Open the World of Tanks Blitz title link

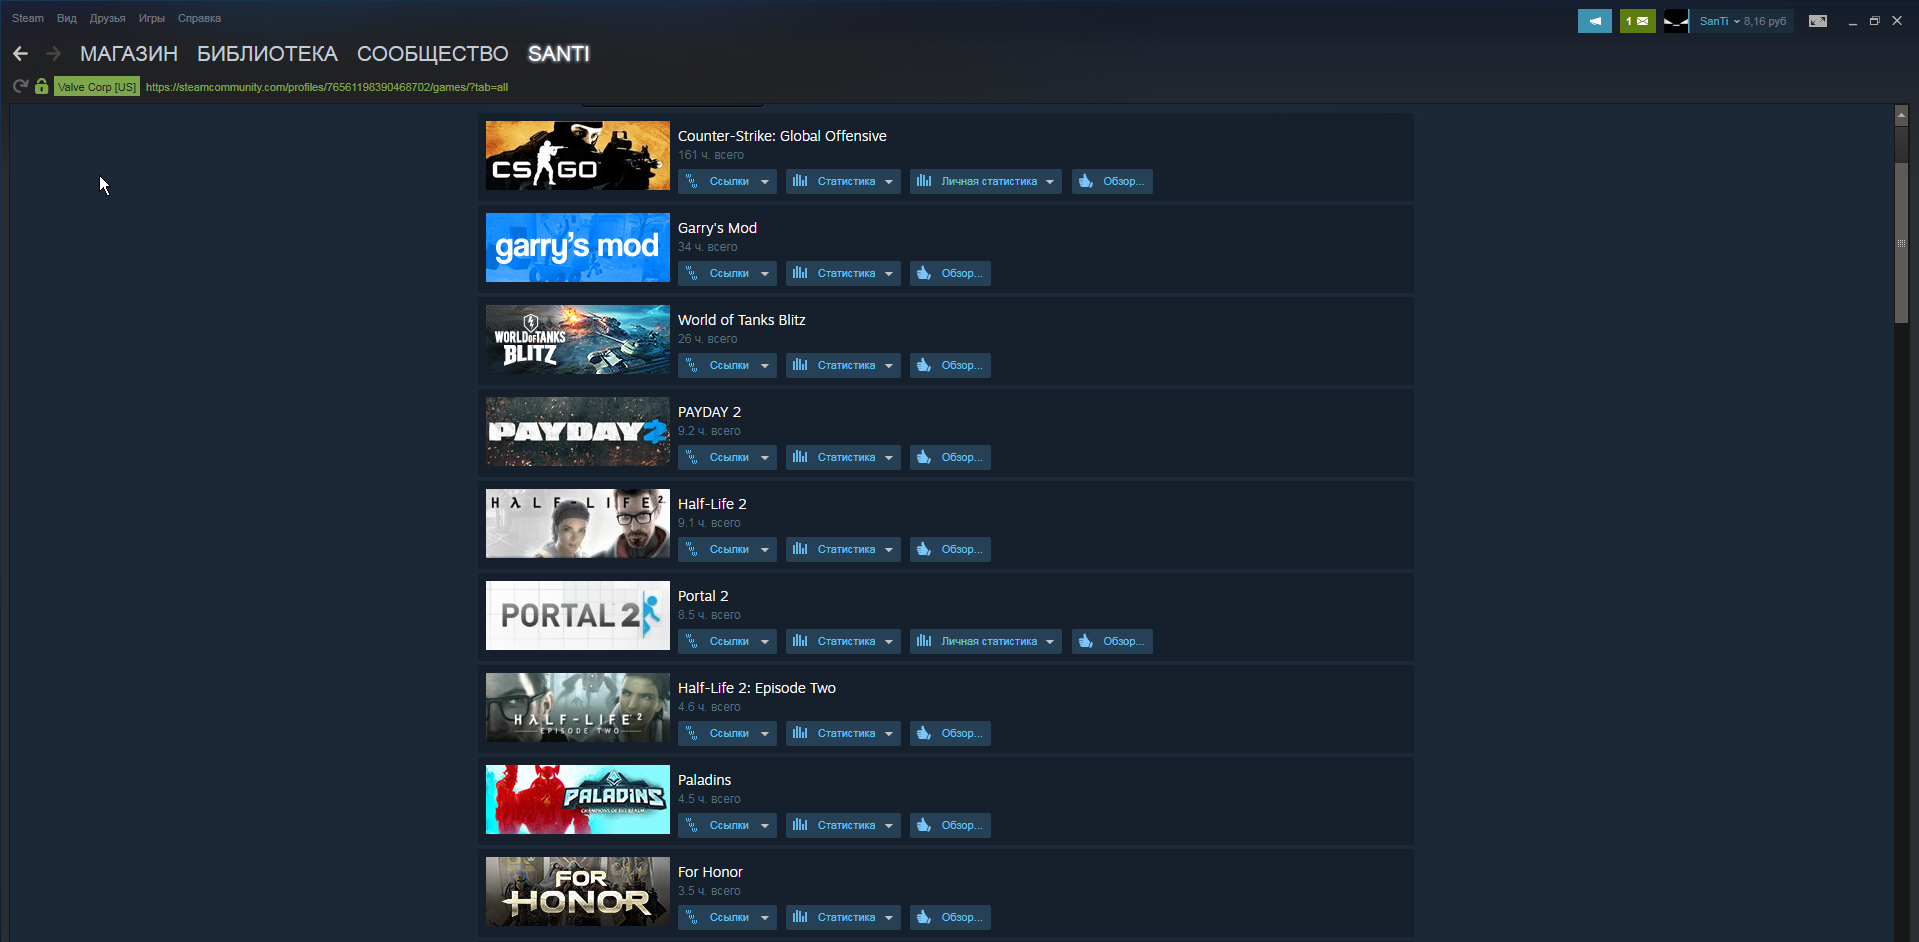[x=741, y=320]
